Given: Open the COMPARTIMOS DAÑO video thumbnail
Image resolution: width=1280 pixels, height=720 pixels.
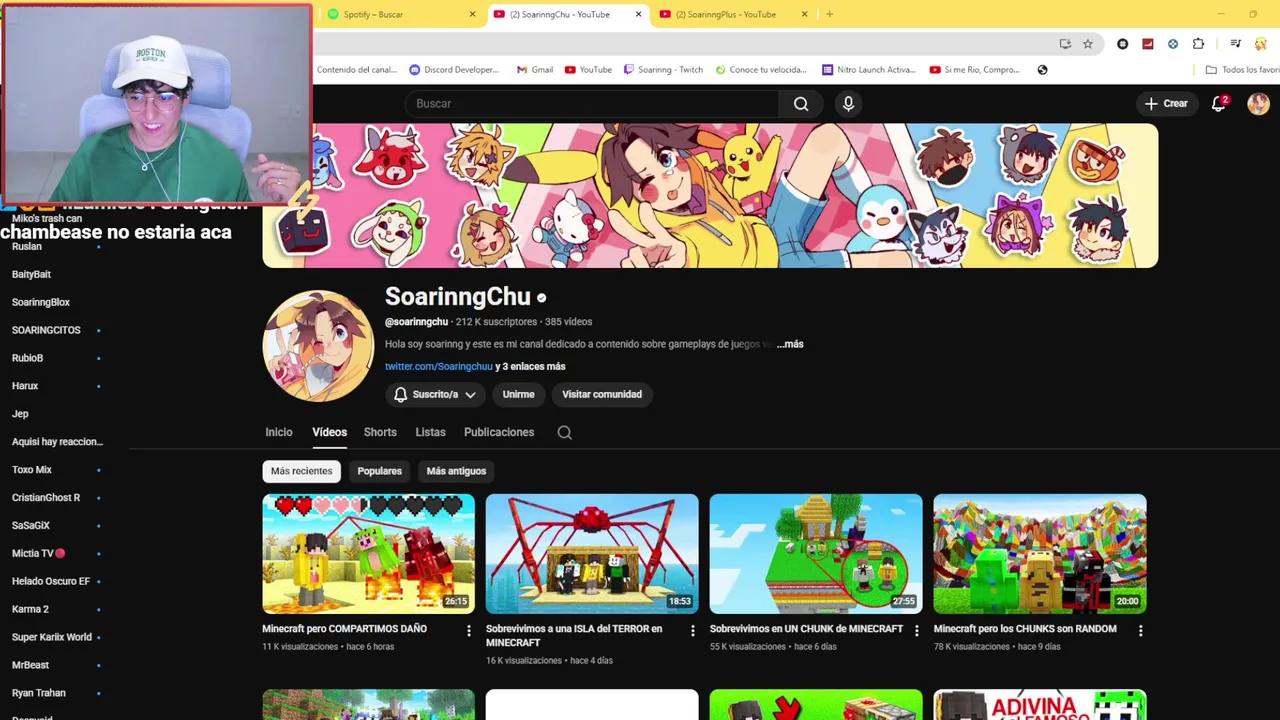Looking at the screenshot, I should click(368, 553).
